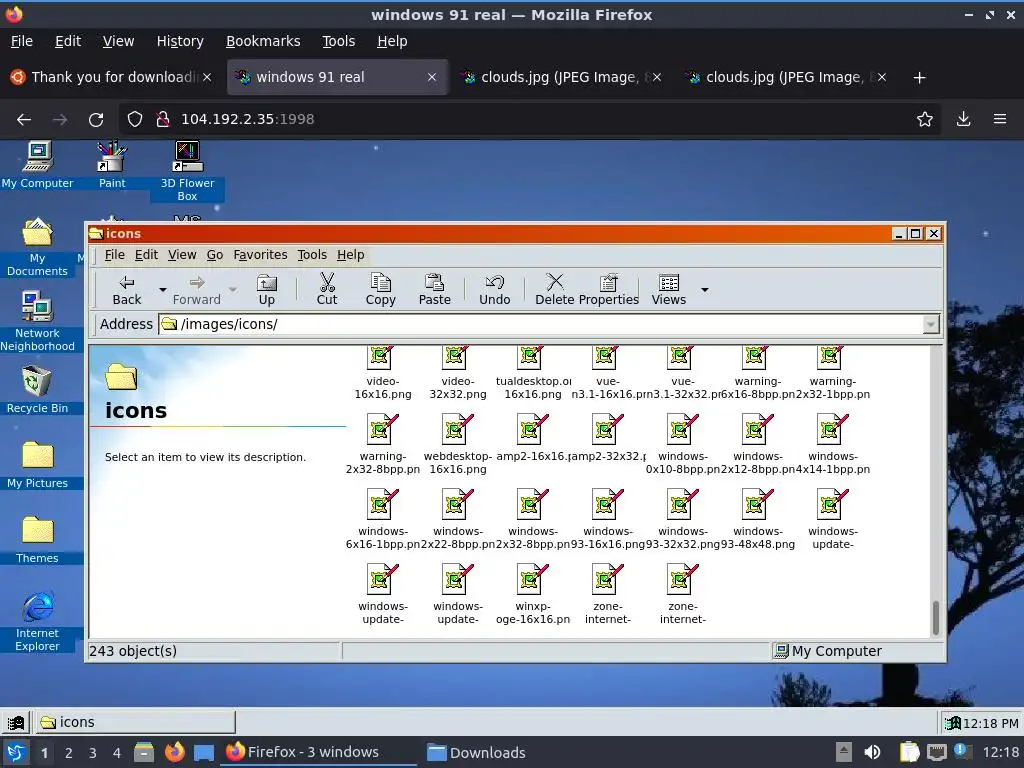Image resolution: width=1024 pixels, height=768 pixels.
Task: Open the Back history dropdown arrow
Action: [x=163, y=289]
